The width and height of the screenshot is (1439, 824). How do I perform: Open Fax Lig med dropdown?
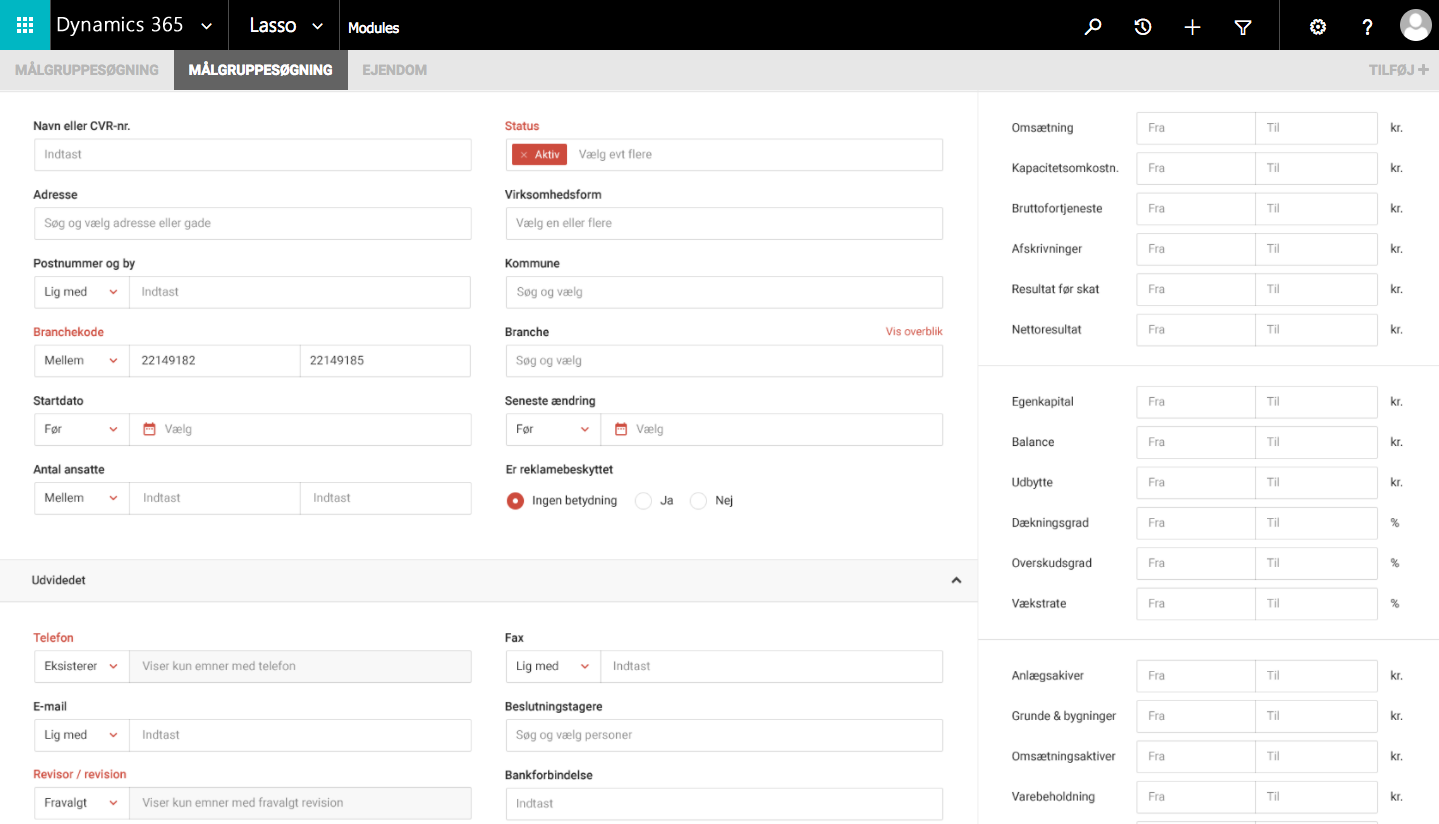(x=553, y=666)
